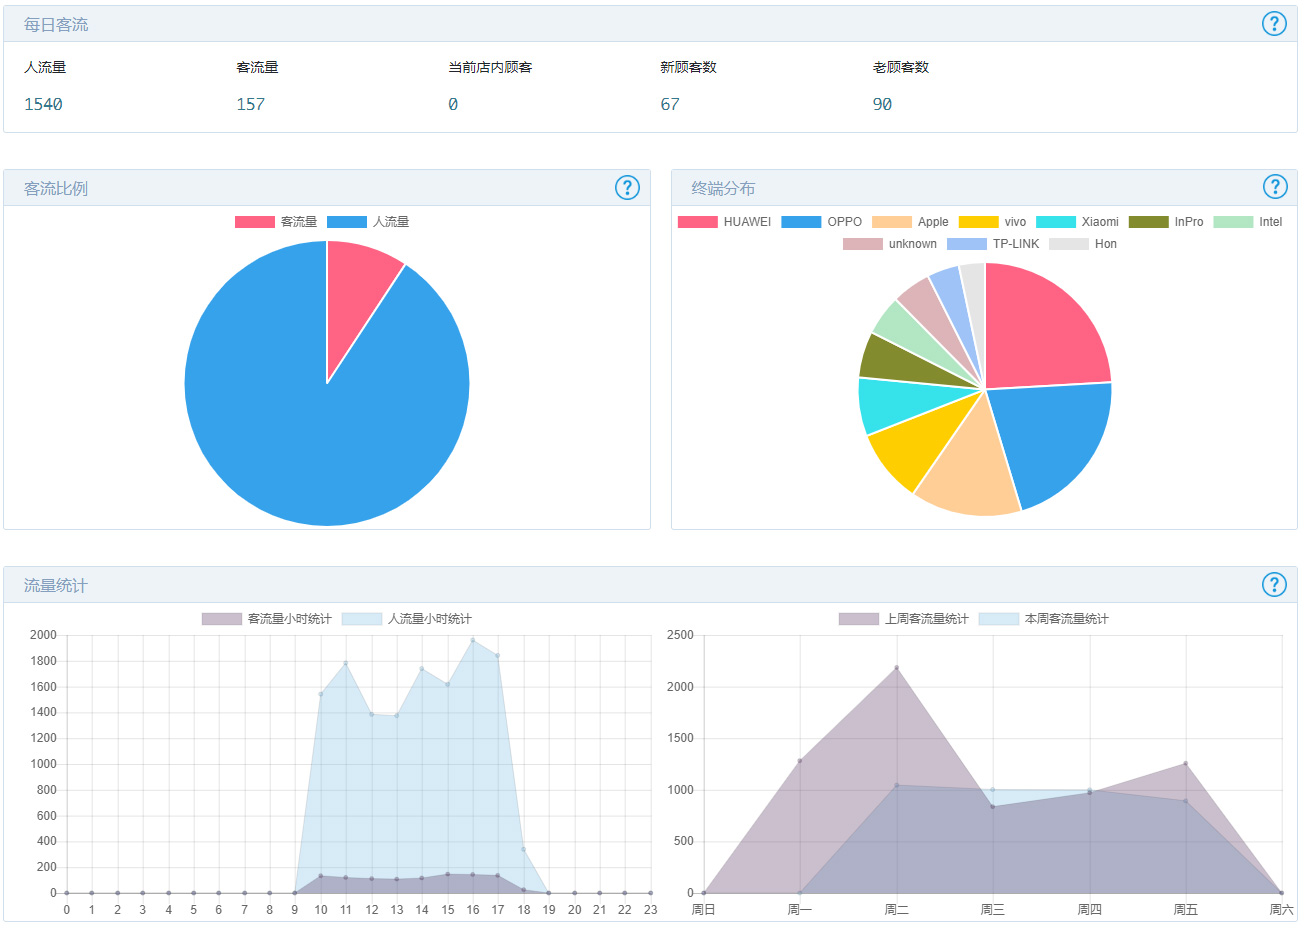Toggle the Xiaomi legend entry
The width and height of the screenshot is (1308, 933).
click(x=1078, y=222)
